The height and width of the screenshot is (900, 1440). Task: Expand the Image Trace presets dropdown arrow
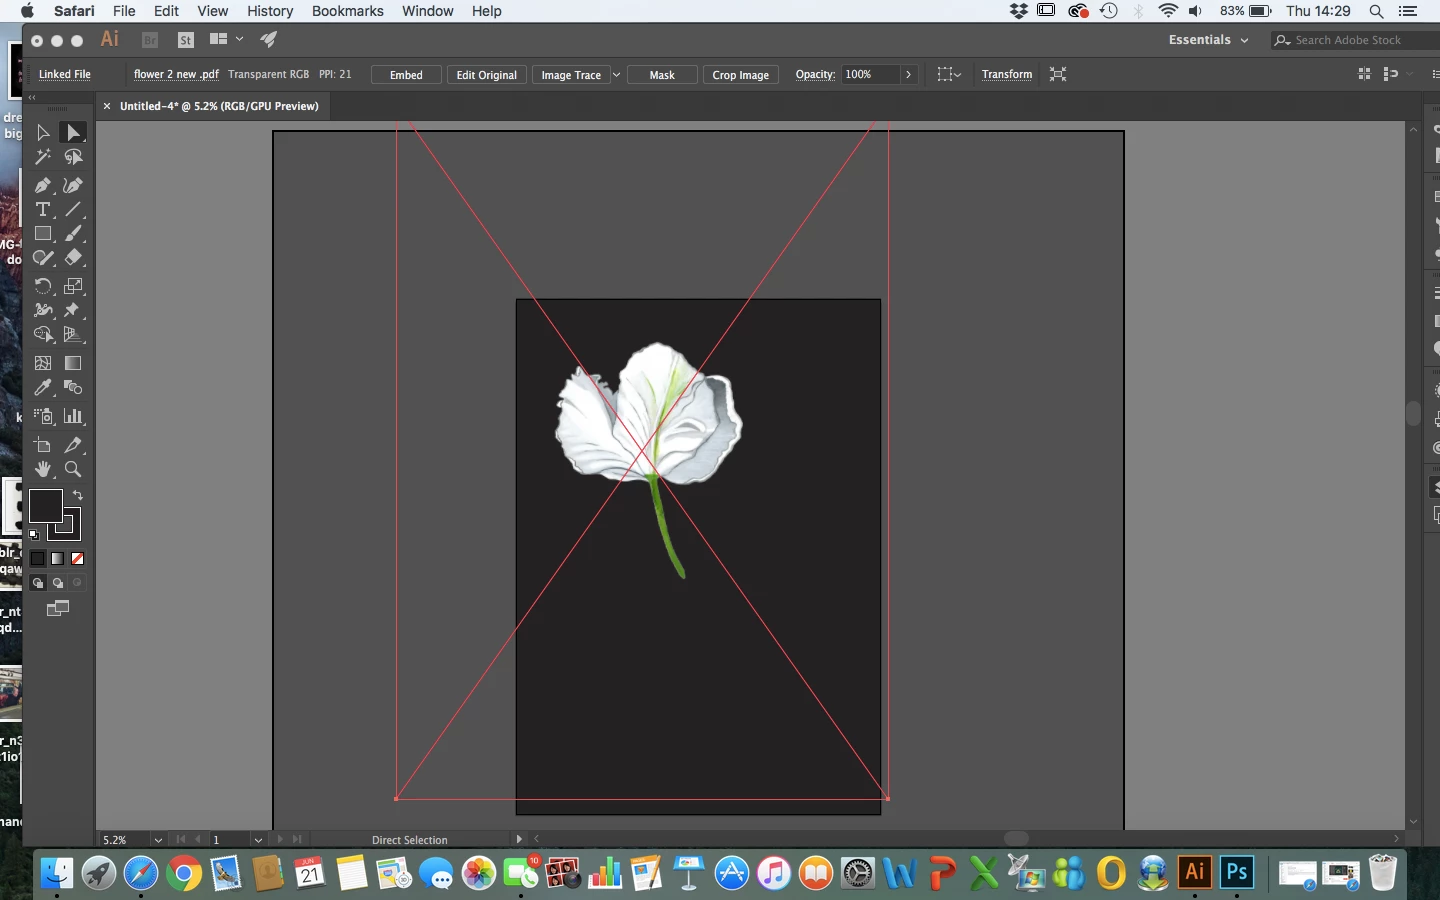pyautogui.click(x=616, y=75)
